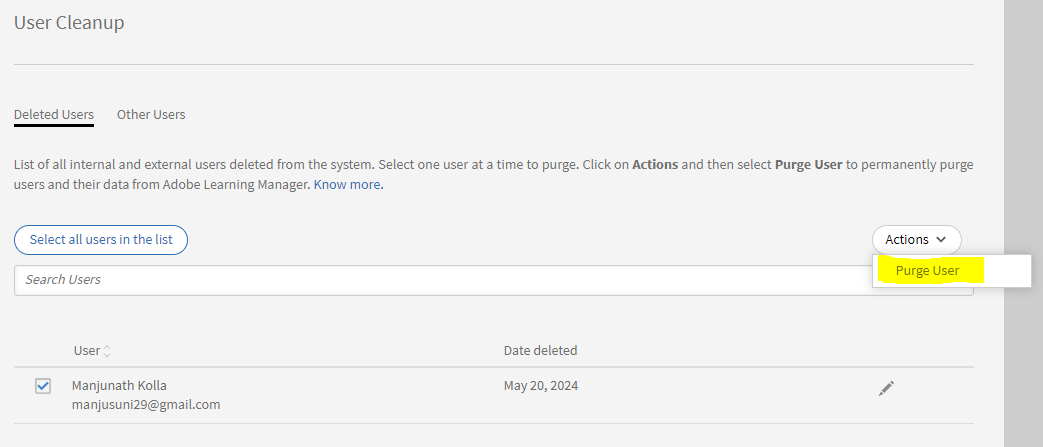Viewport: 1043px width, 447px height.
Task: Uncheck the Manjunath Kolla row checkbox
Action: (x=43, y=386)
